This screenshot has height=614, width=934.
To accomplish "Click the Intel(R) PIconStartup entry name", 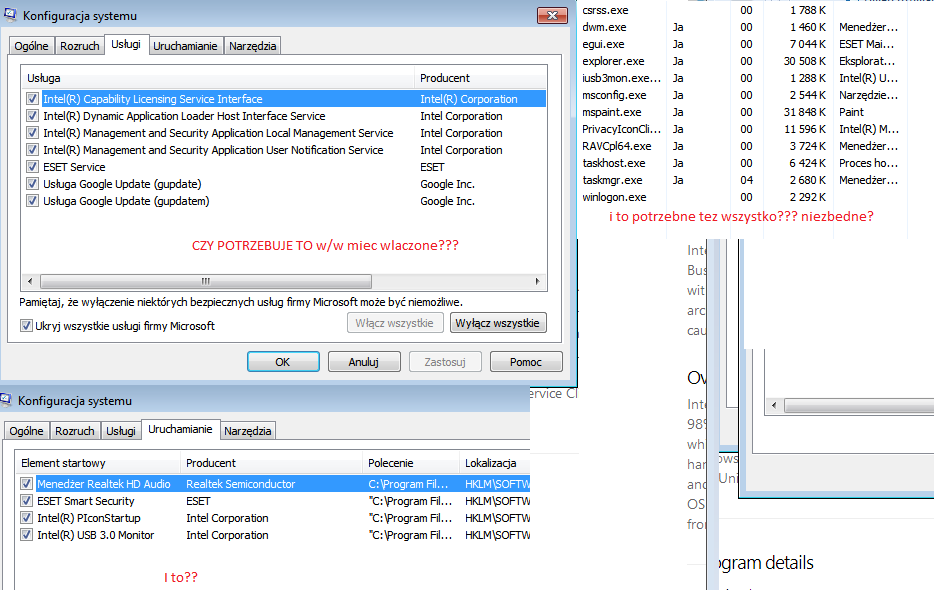I will 89,518.
